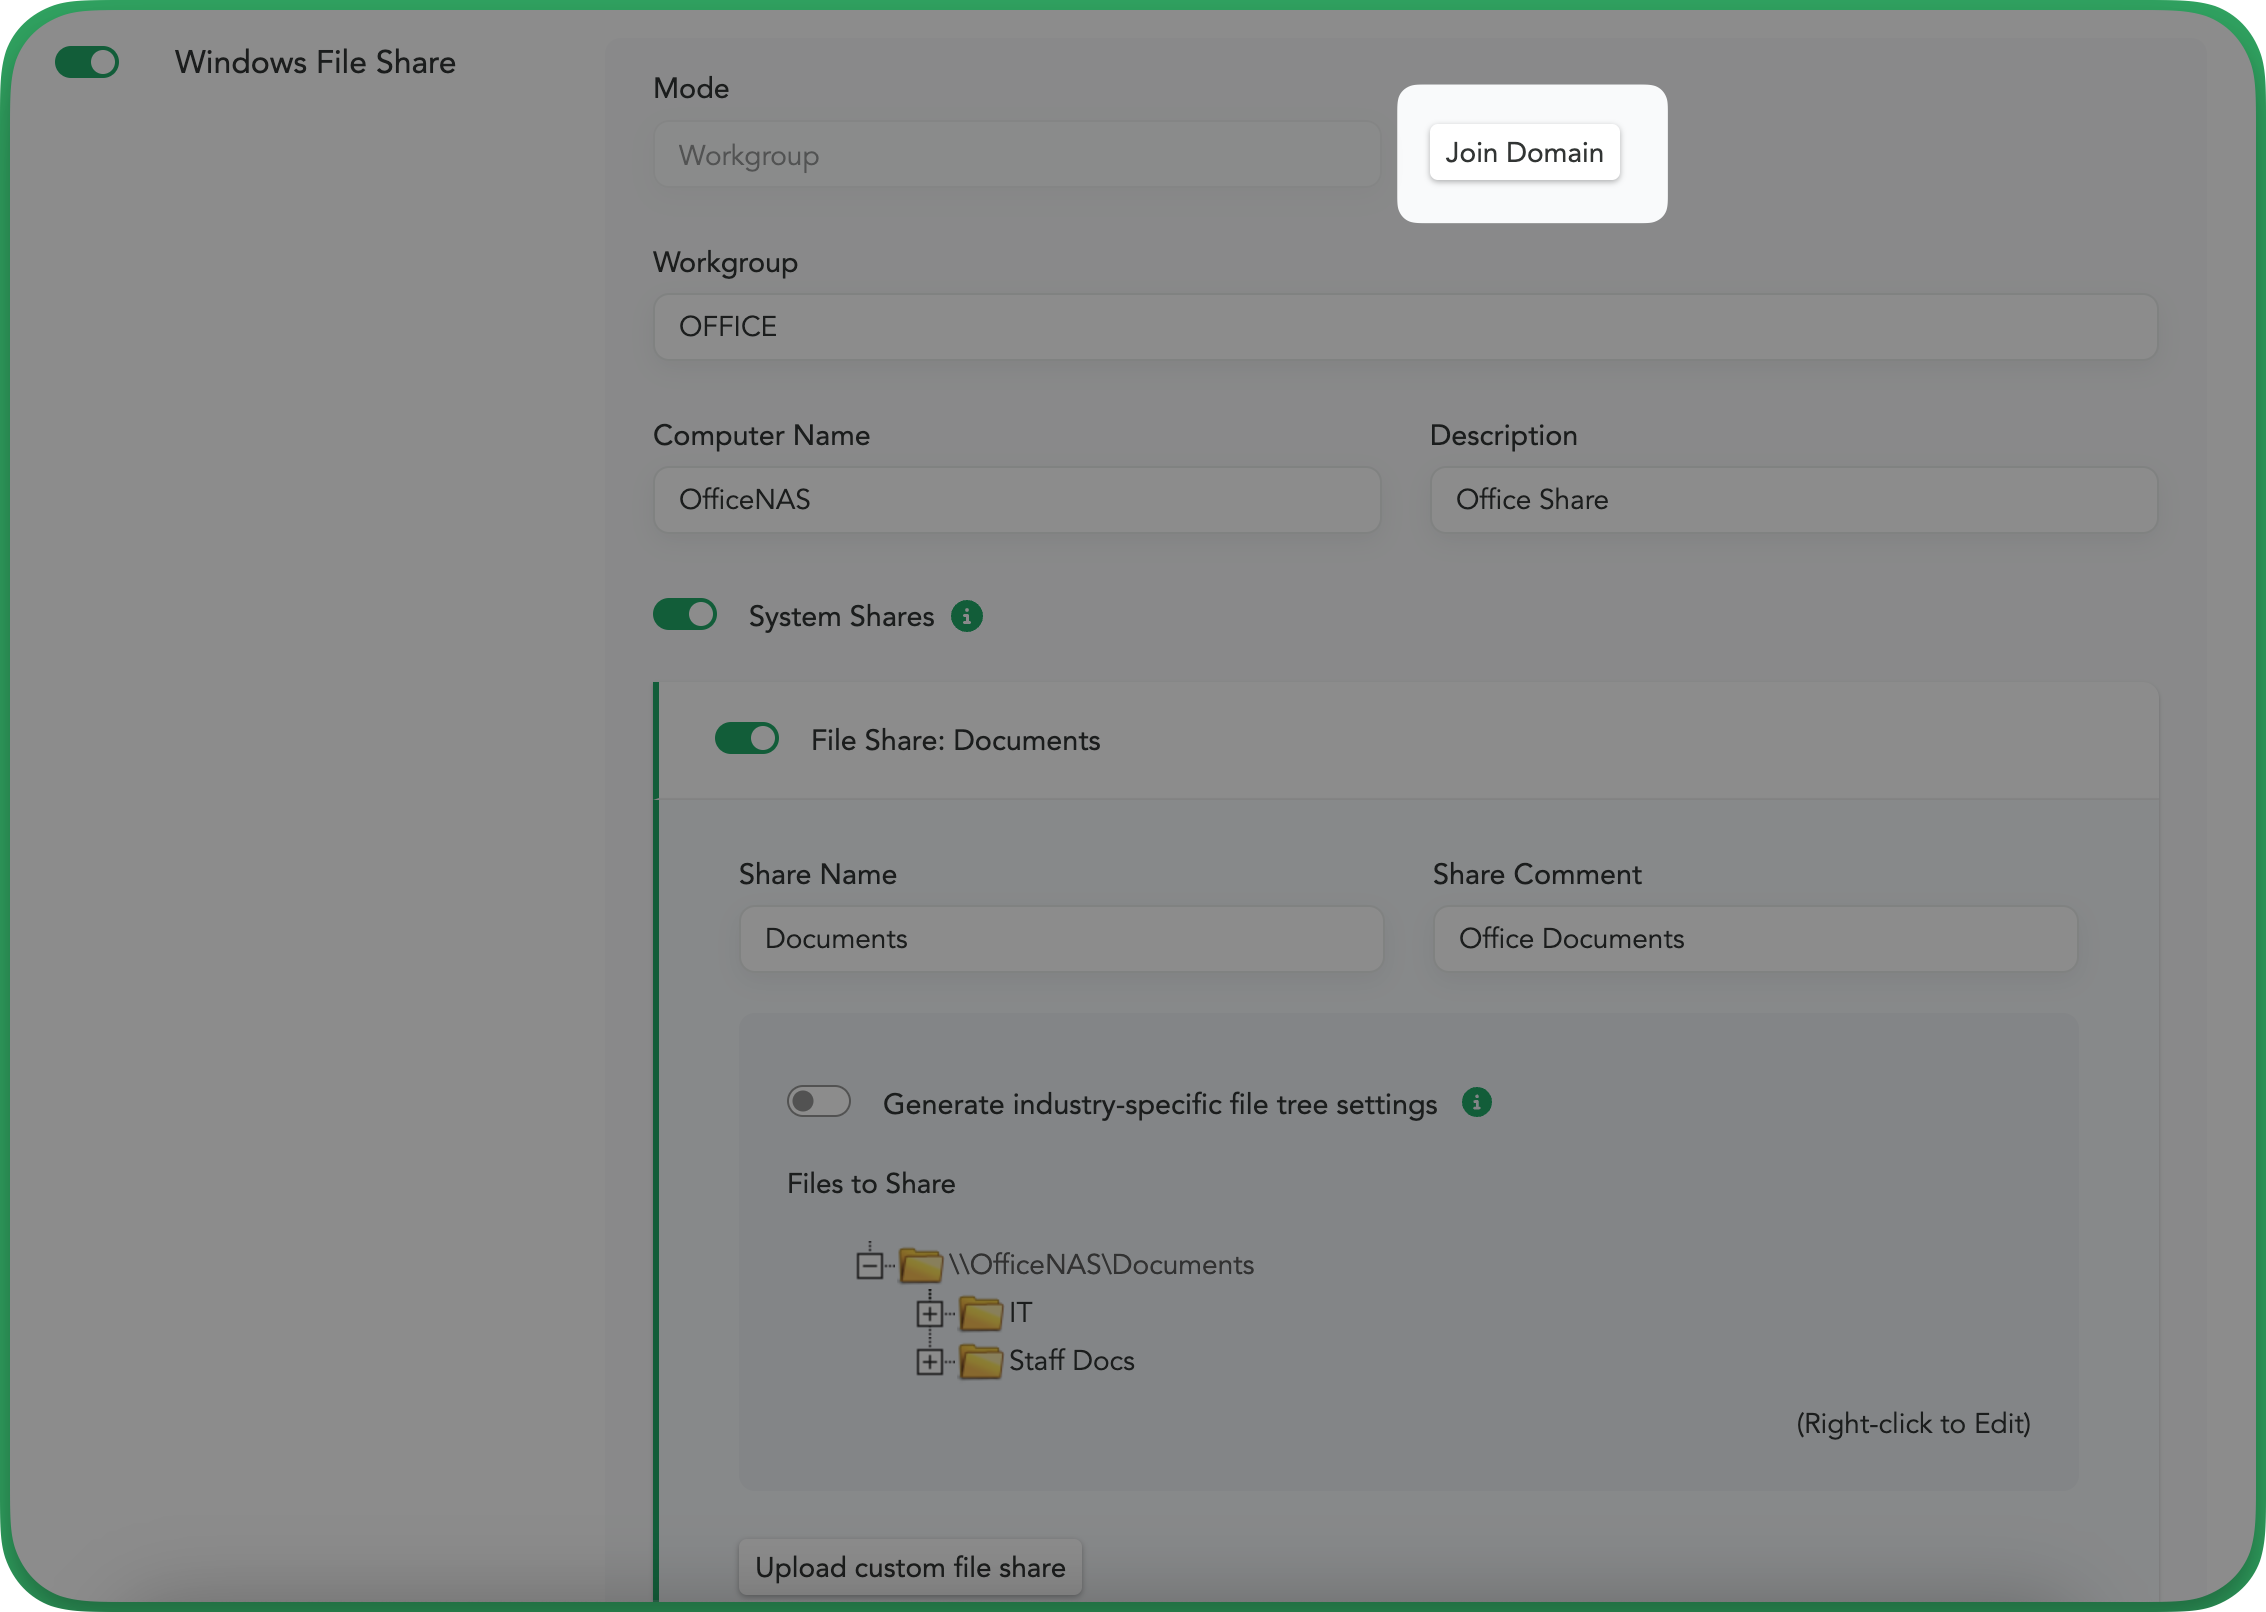Edit the Computer Name field OfficeNAS

(1017, 500)
